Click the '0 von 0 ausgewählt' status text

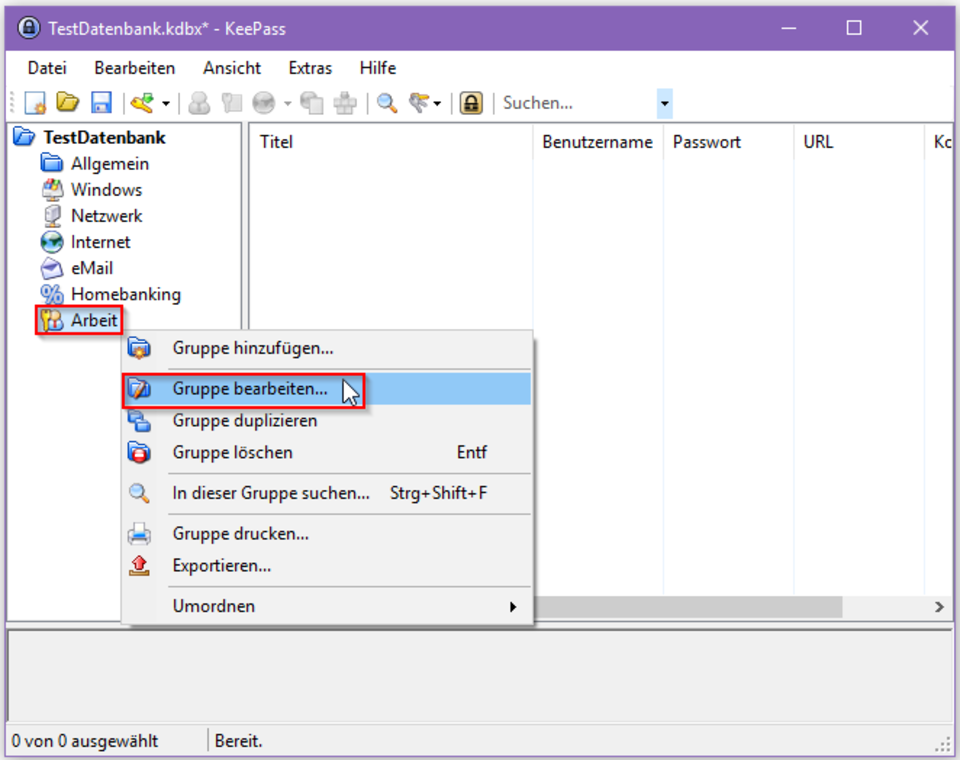click(x=84, y=741)
